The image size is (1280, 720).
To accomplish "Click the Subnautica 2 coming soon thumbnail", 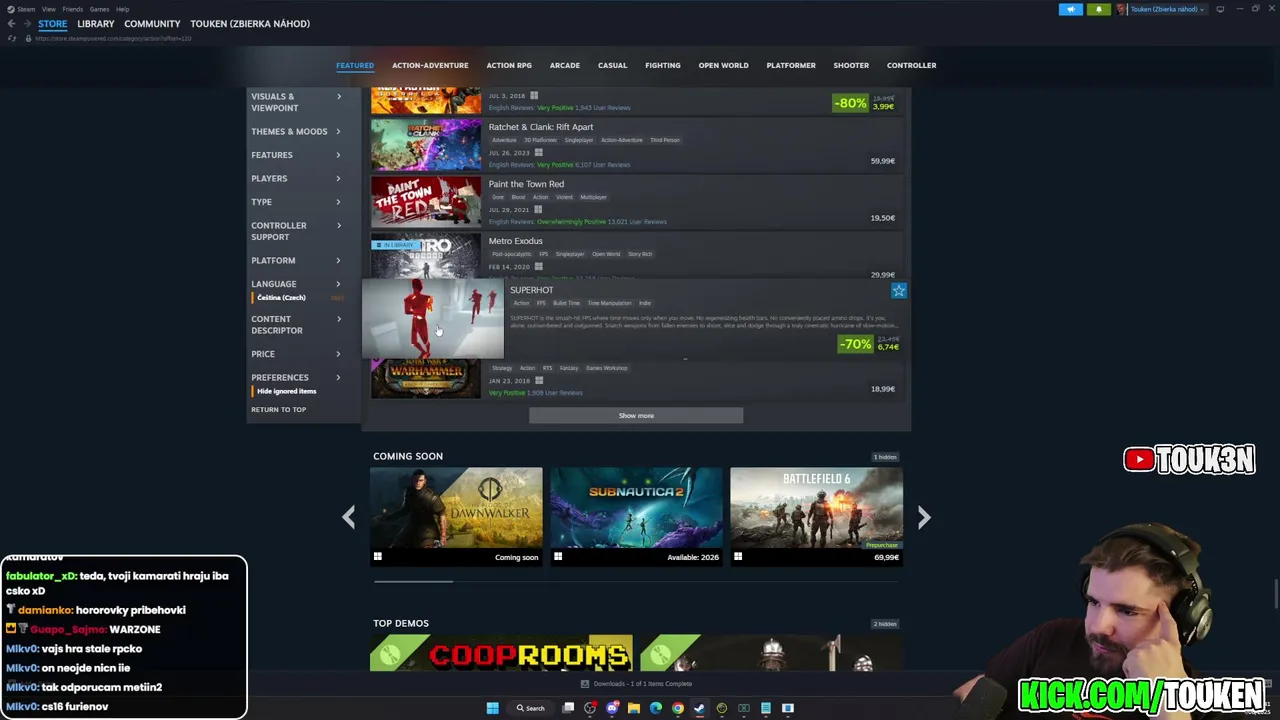I will tap(636, 507).
